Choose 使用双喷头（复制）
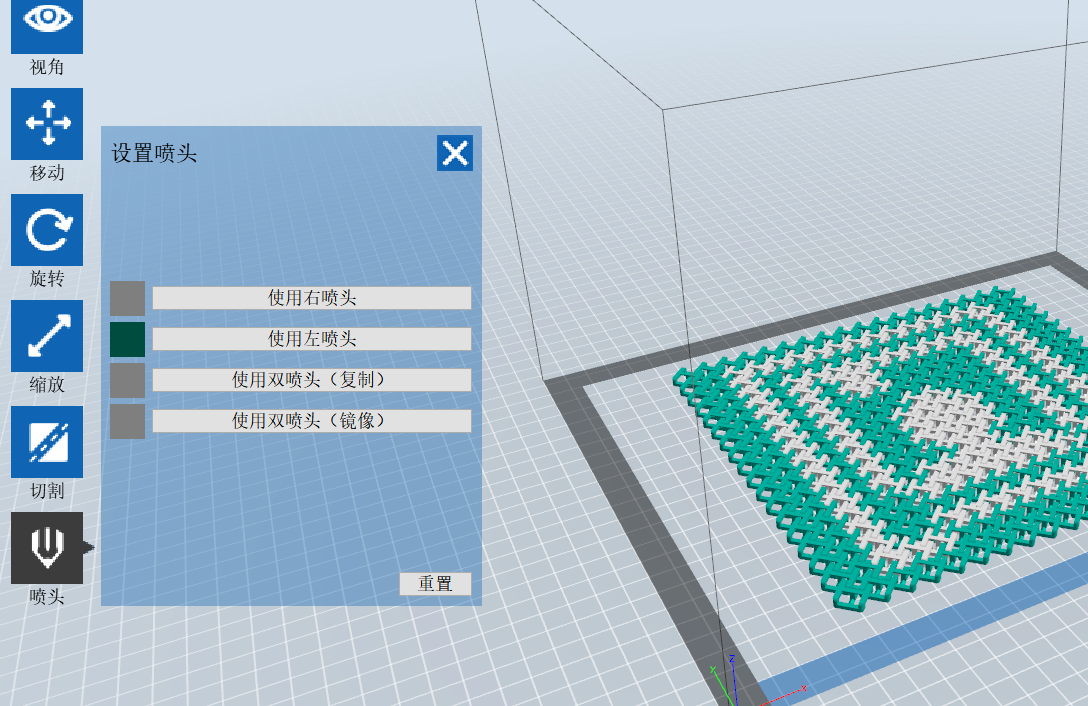Viewport: 1088px width, 706px height. [x=312, y=380]
